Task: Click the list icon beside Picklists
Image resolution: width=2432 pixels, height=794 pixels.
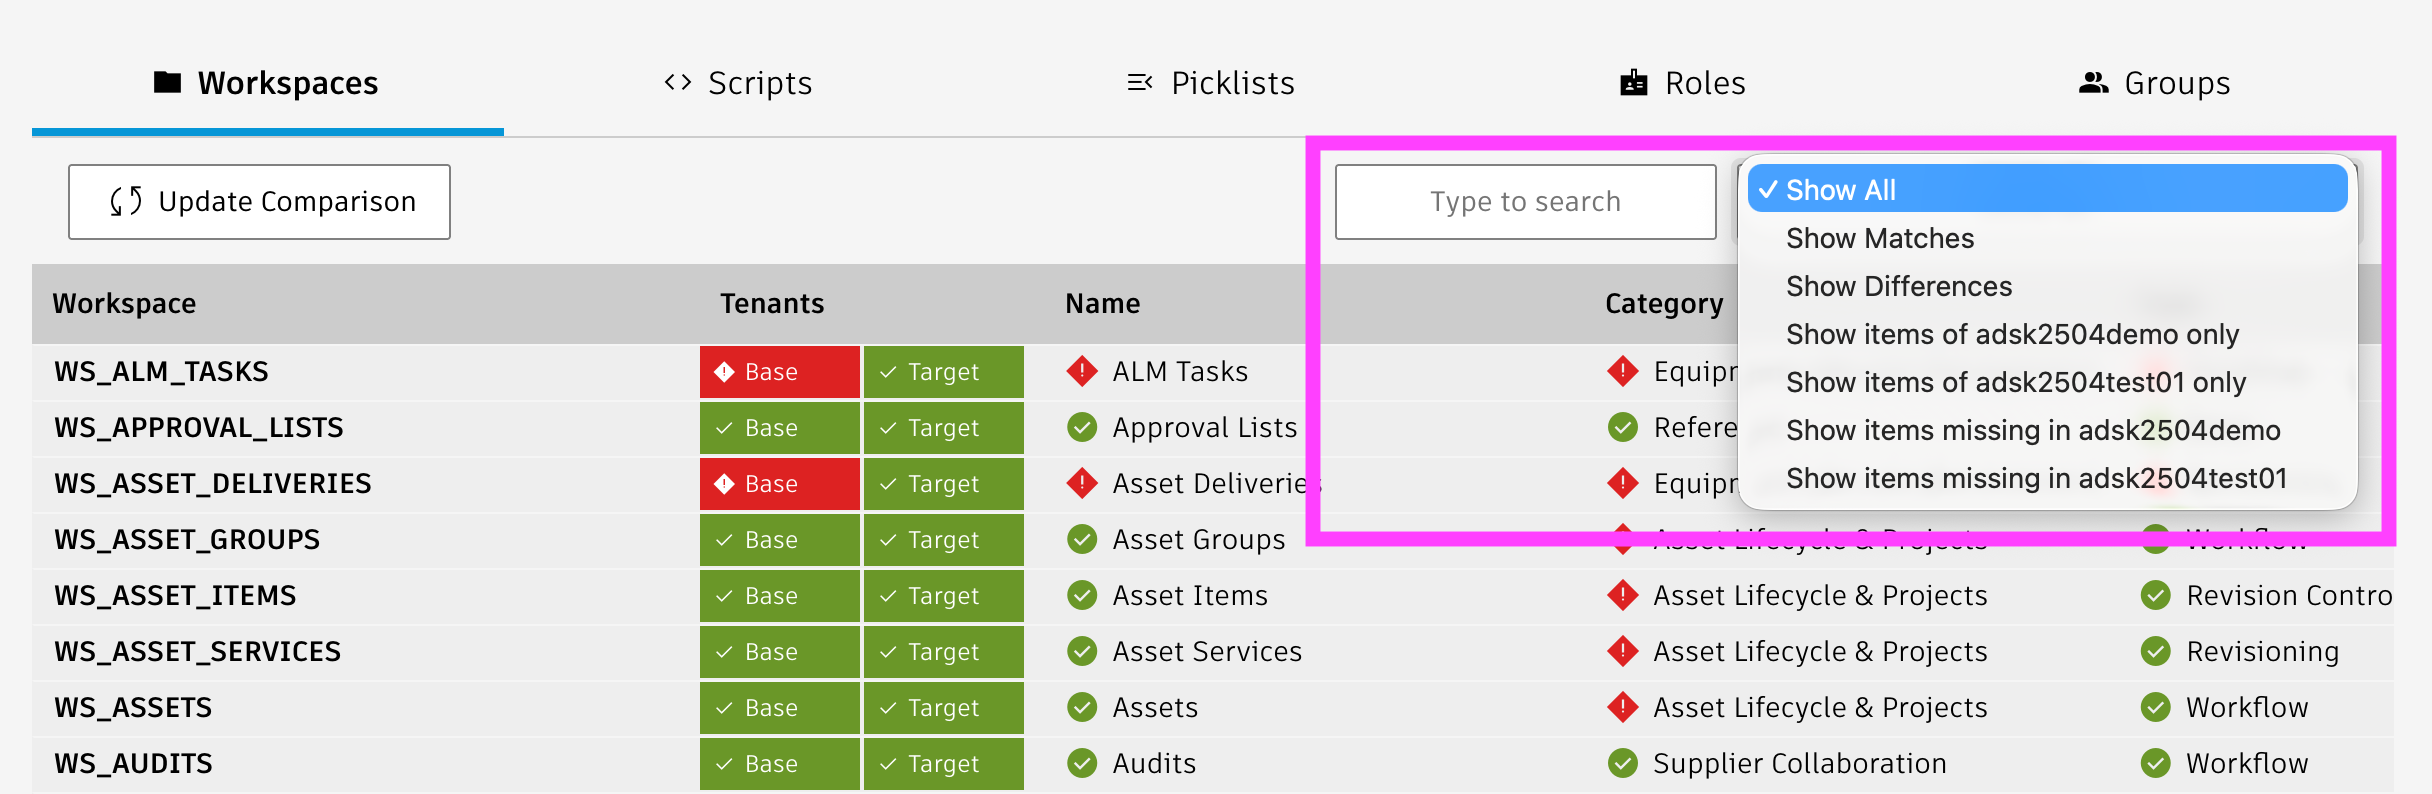Action: point(1140,82)
